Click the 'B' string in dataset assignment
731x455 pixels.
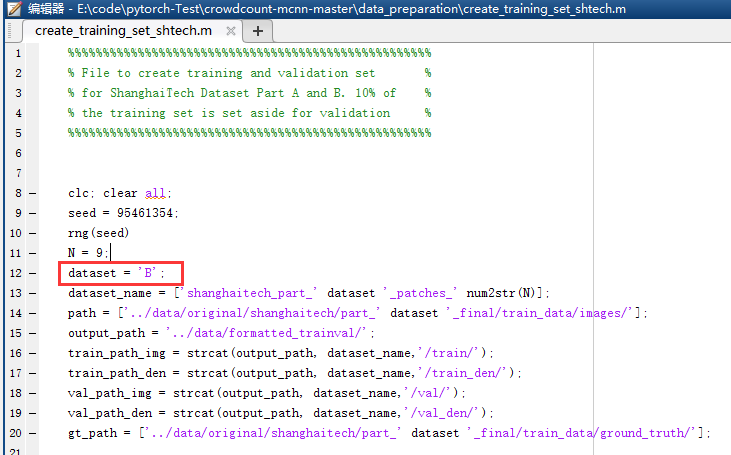[147, 273]
